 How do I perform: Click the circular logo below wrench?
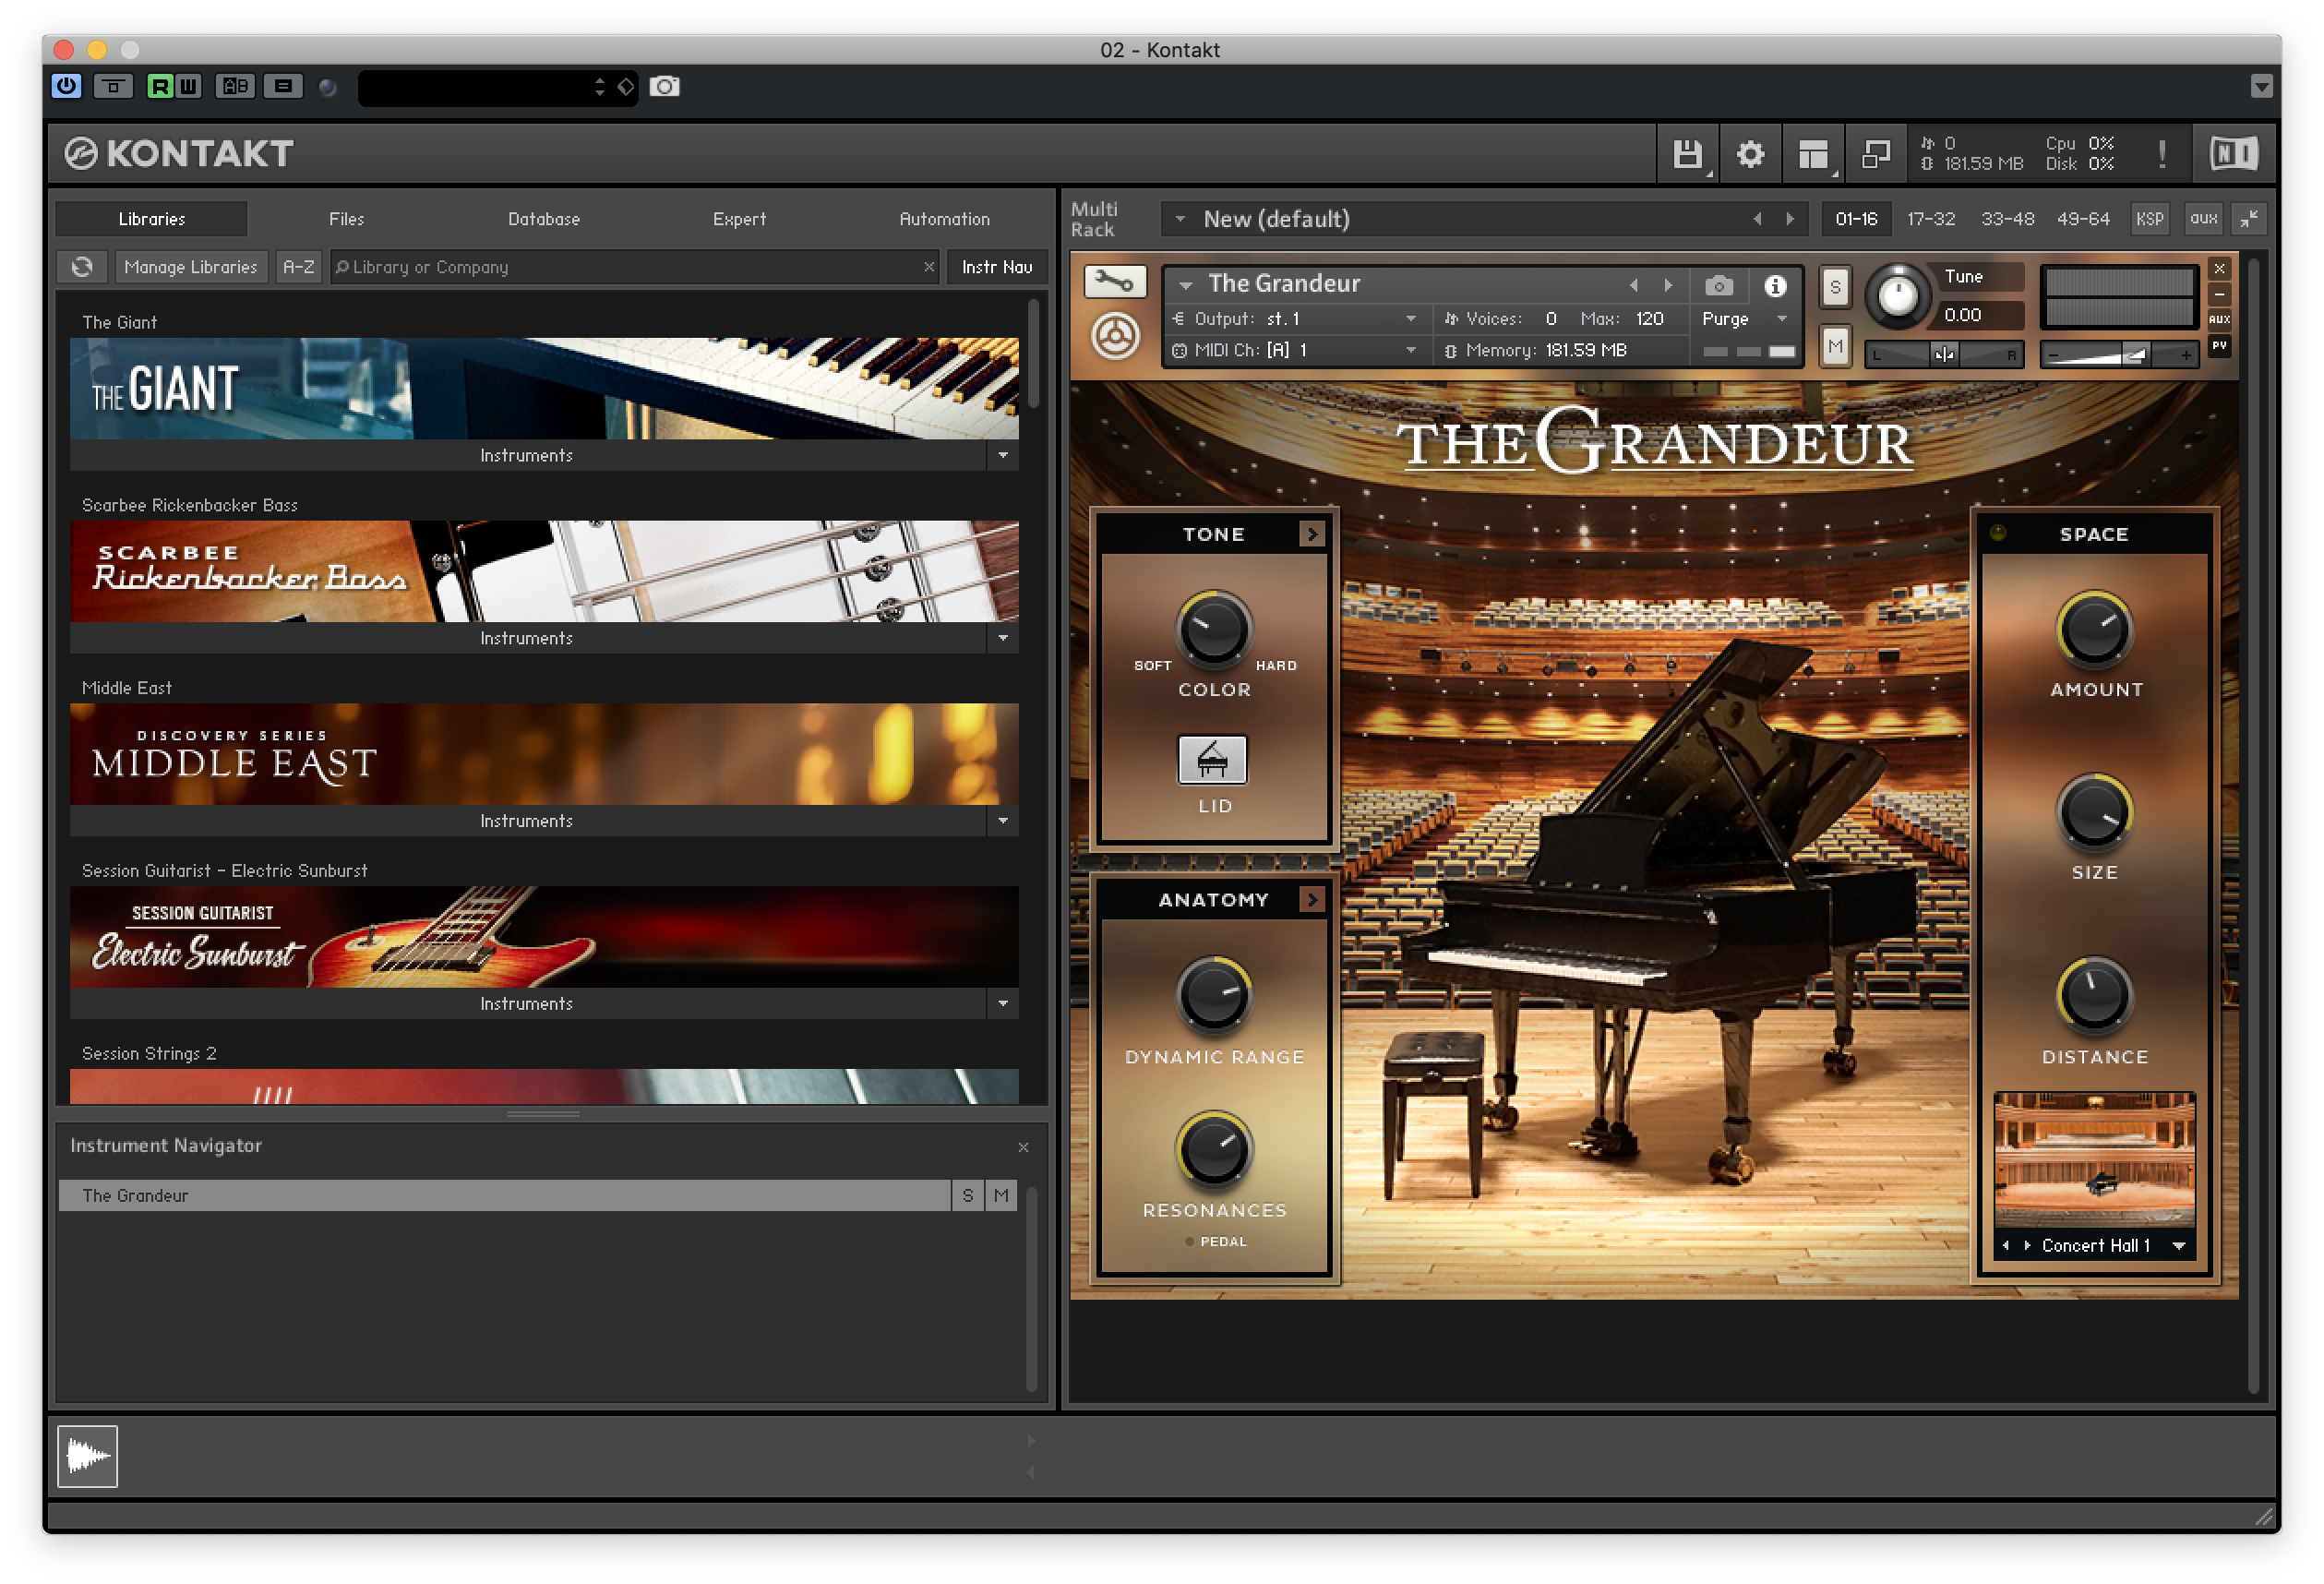pyautogui.click(x=1115, y=336)
